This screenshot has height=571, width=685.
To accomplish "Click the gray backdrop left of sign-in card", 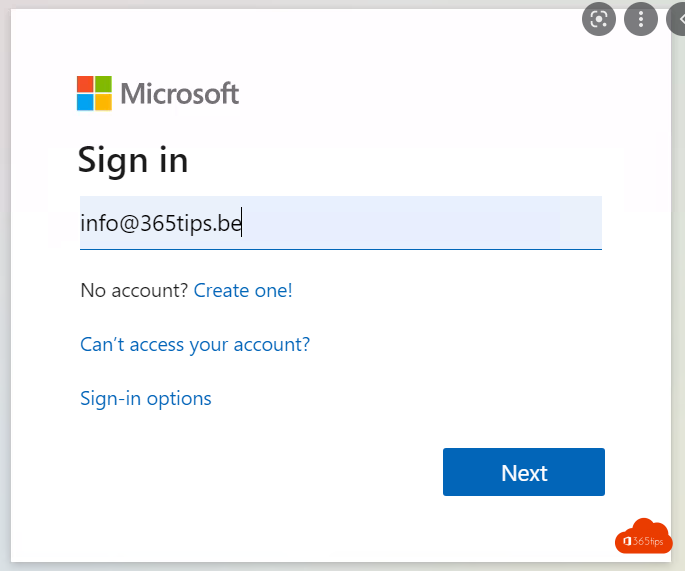I will (x=5, y=300).
